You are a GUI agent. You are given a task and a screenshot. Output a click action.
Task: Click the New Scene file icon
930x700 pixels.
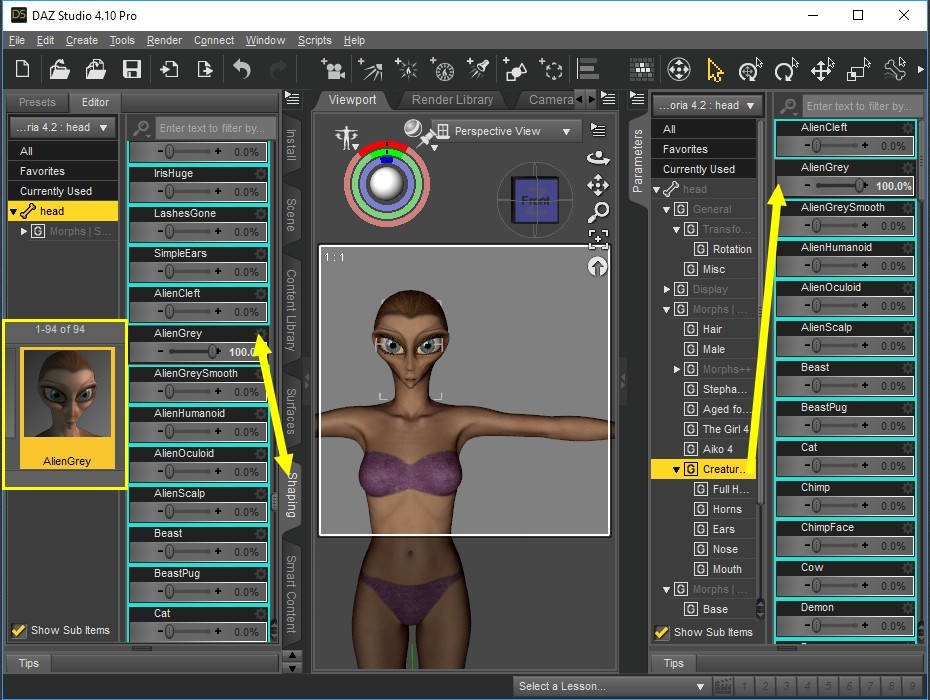click(23, 69)
